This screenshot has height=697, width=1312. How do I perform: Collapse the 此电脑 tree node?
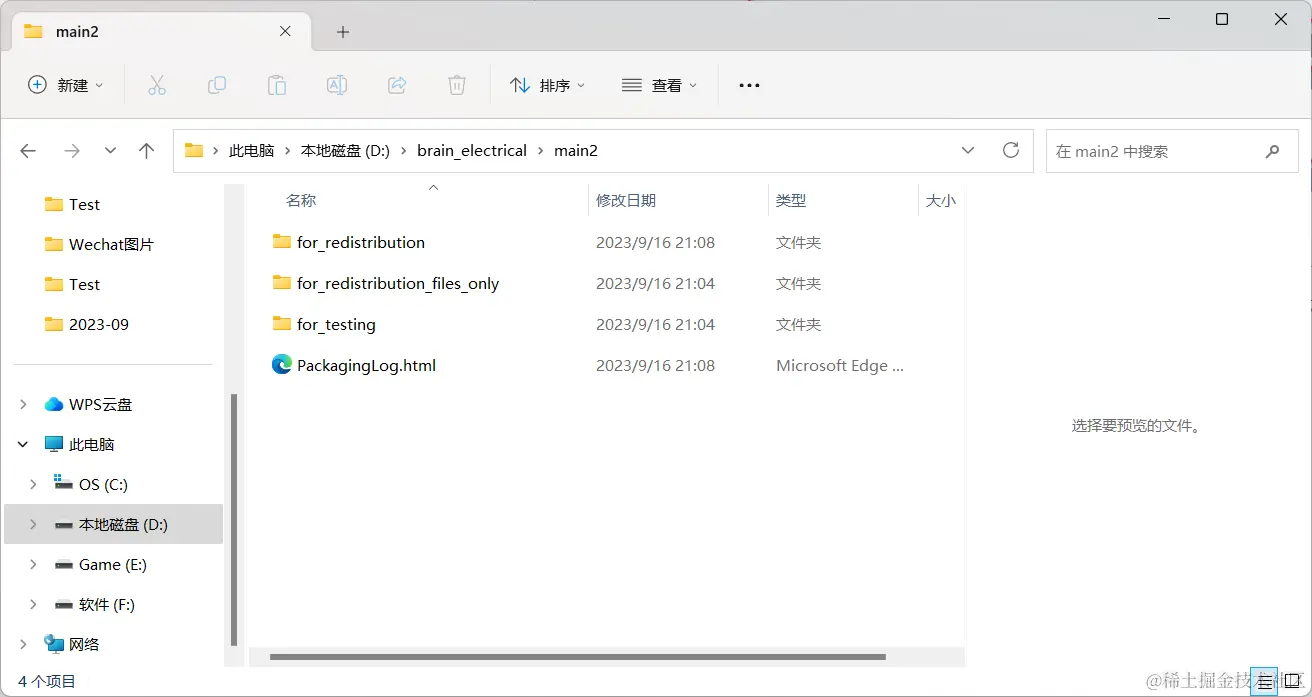click(24, 444)
